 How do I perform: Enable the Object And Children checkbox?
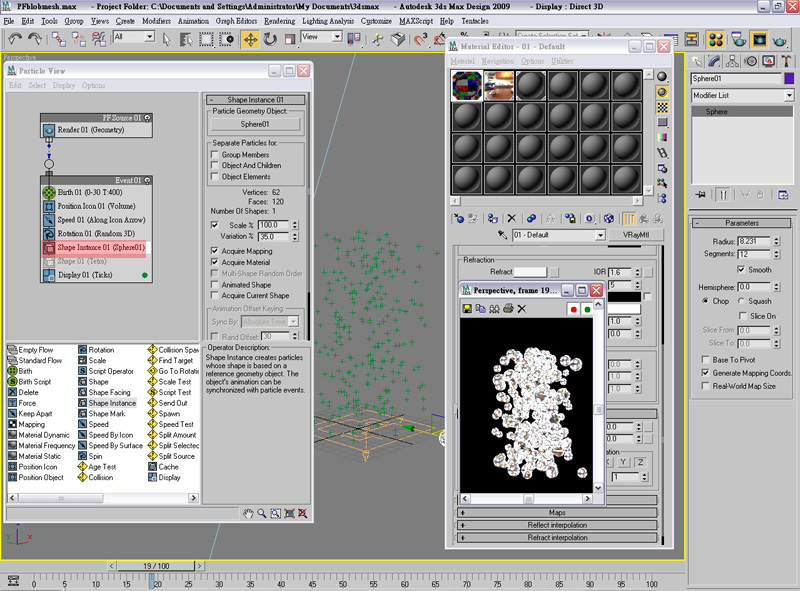point(215,165)
